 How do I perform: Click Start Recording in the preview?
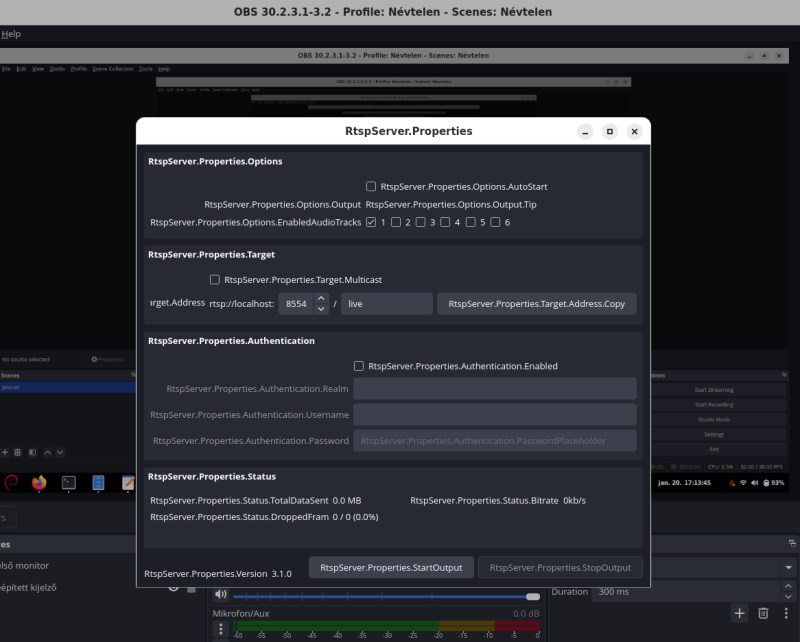[714, 405]
